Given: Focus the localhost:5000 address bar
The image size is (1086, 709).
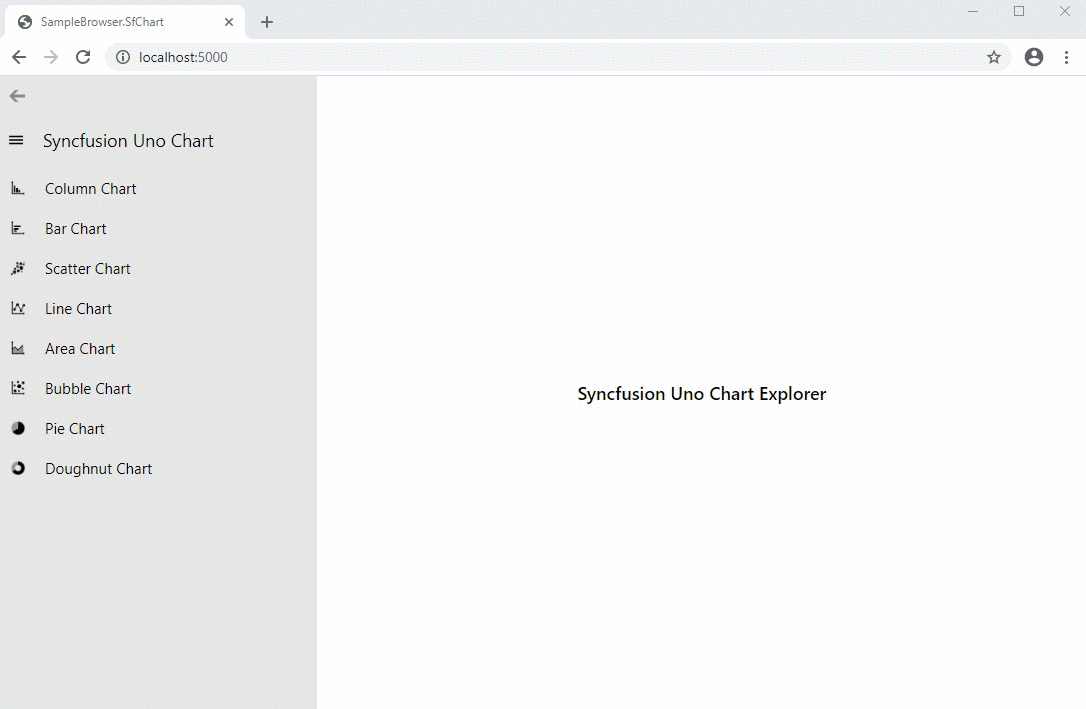Looking at the screenshot, I should [500, 58].
